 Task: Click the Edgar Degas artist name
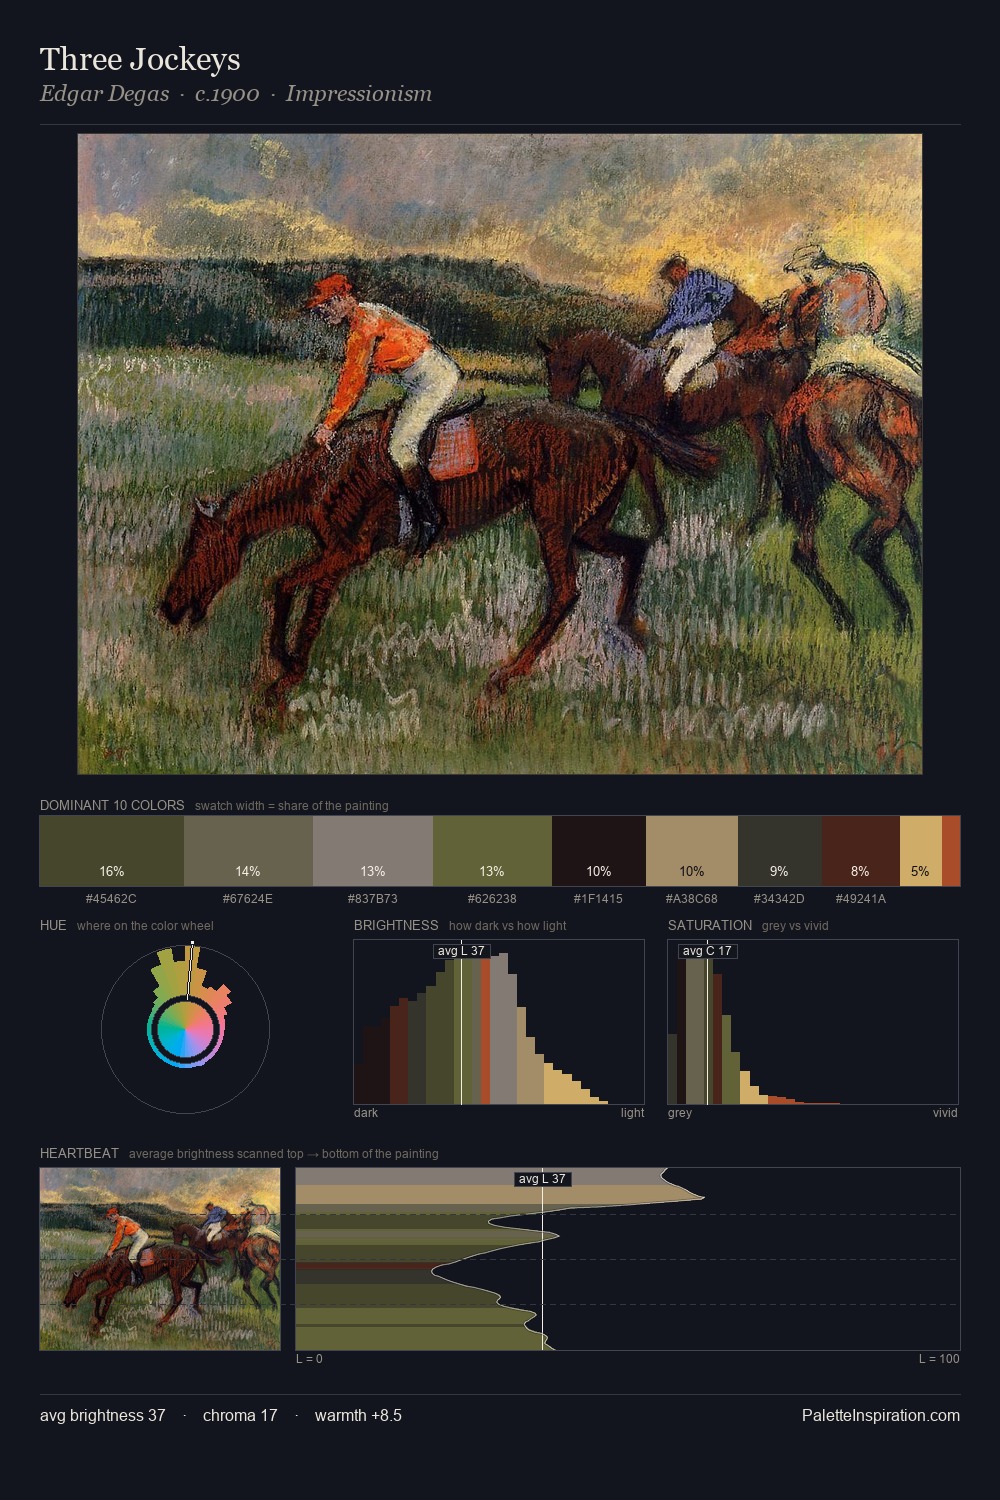104,94
